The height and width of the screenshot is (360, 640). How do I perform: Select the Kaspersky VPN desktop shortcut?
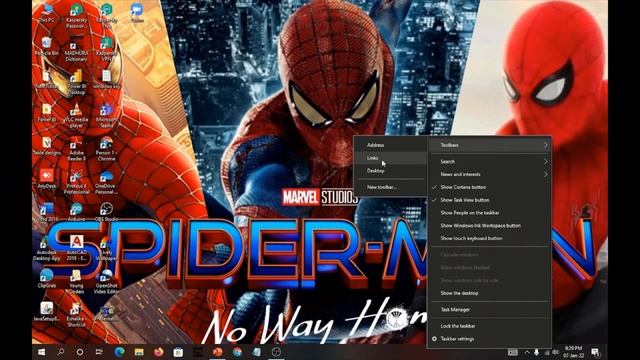click(107, 49)
